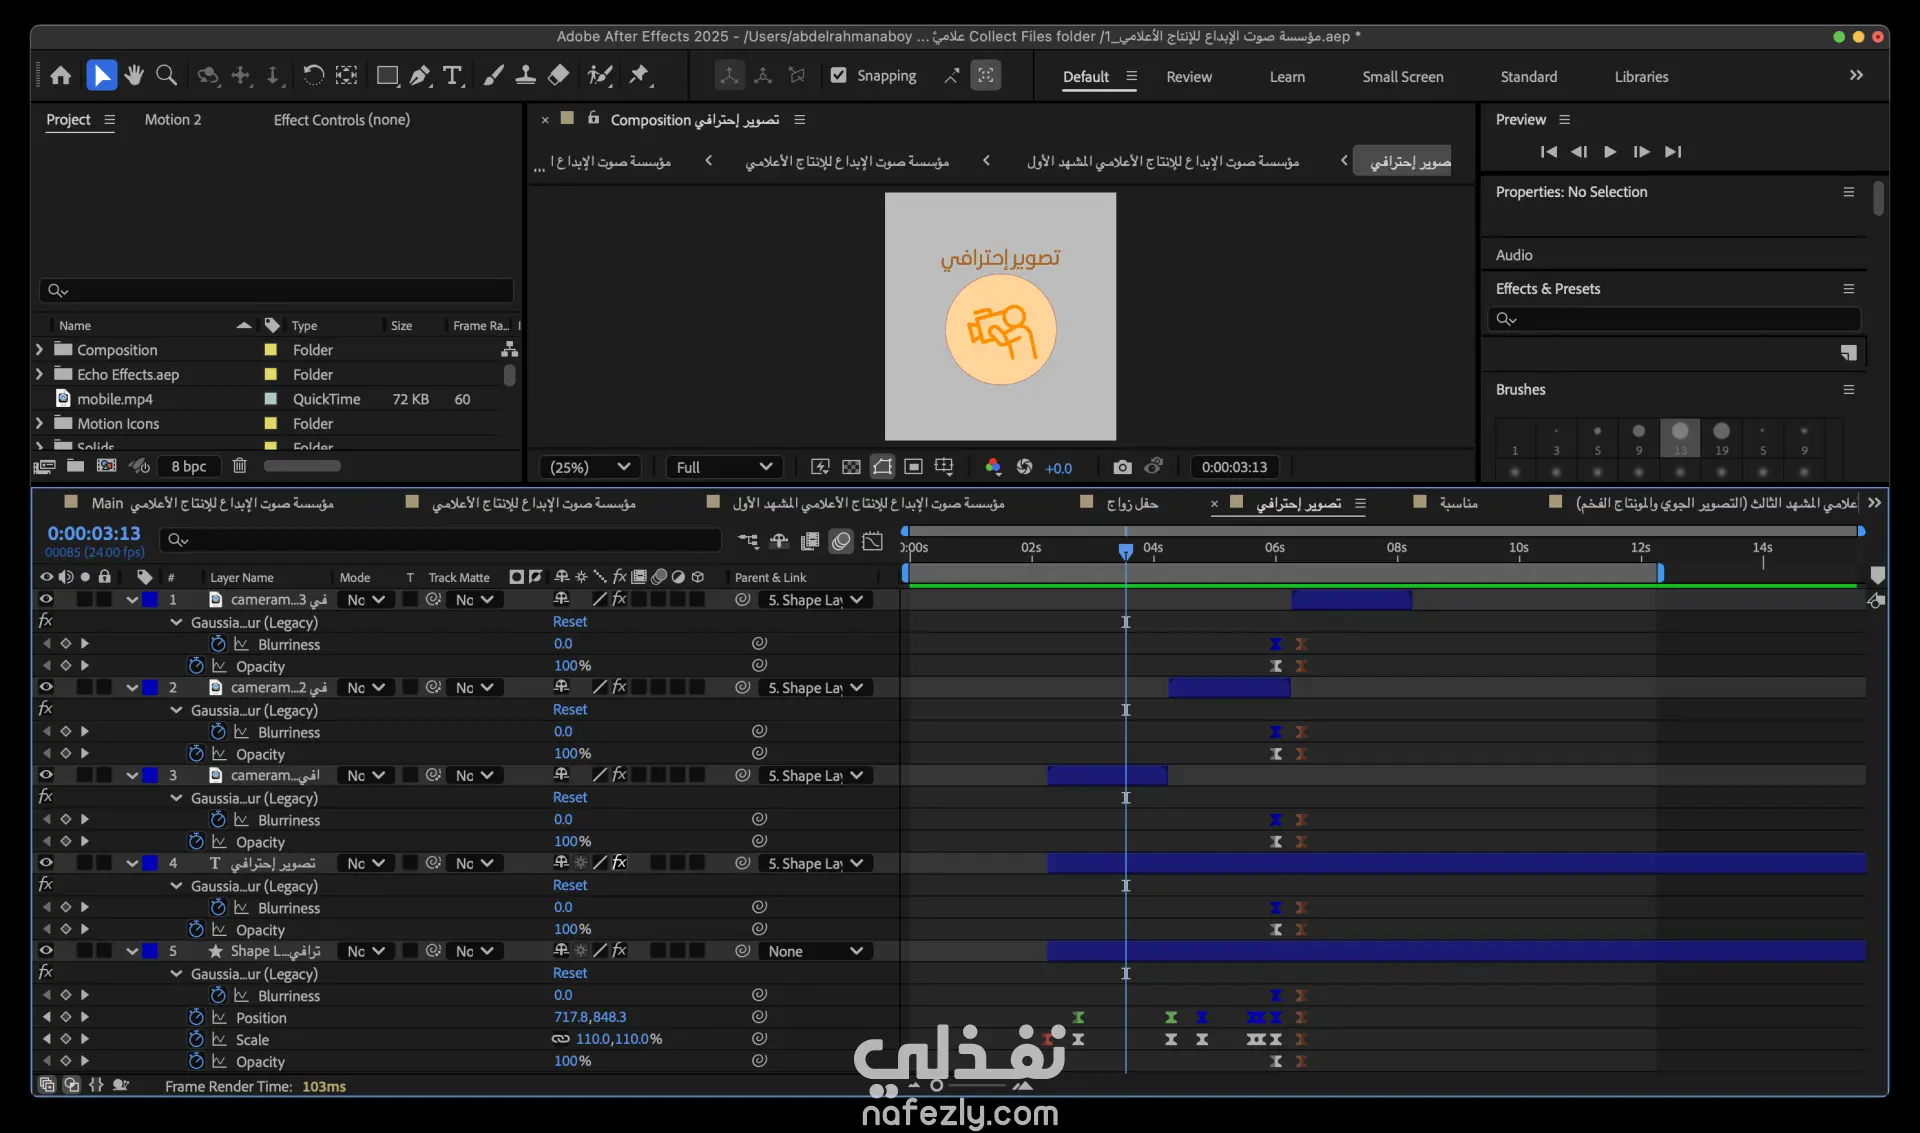This screenshot has height=1133, width=1920.
Task: Select the Type tool in toolbar
Action: (452, 76)
